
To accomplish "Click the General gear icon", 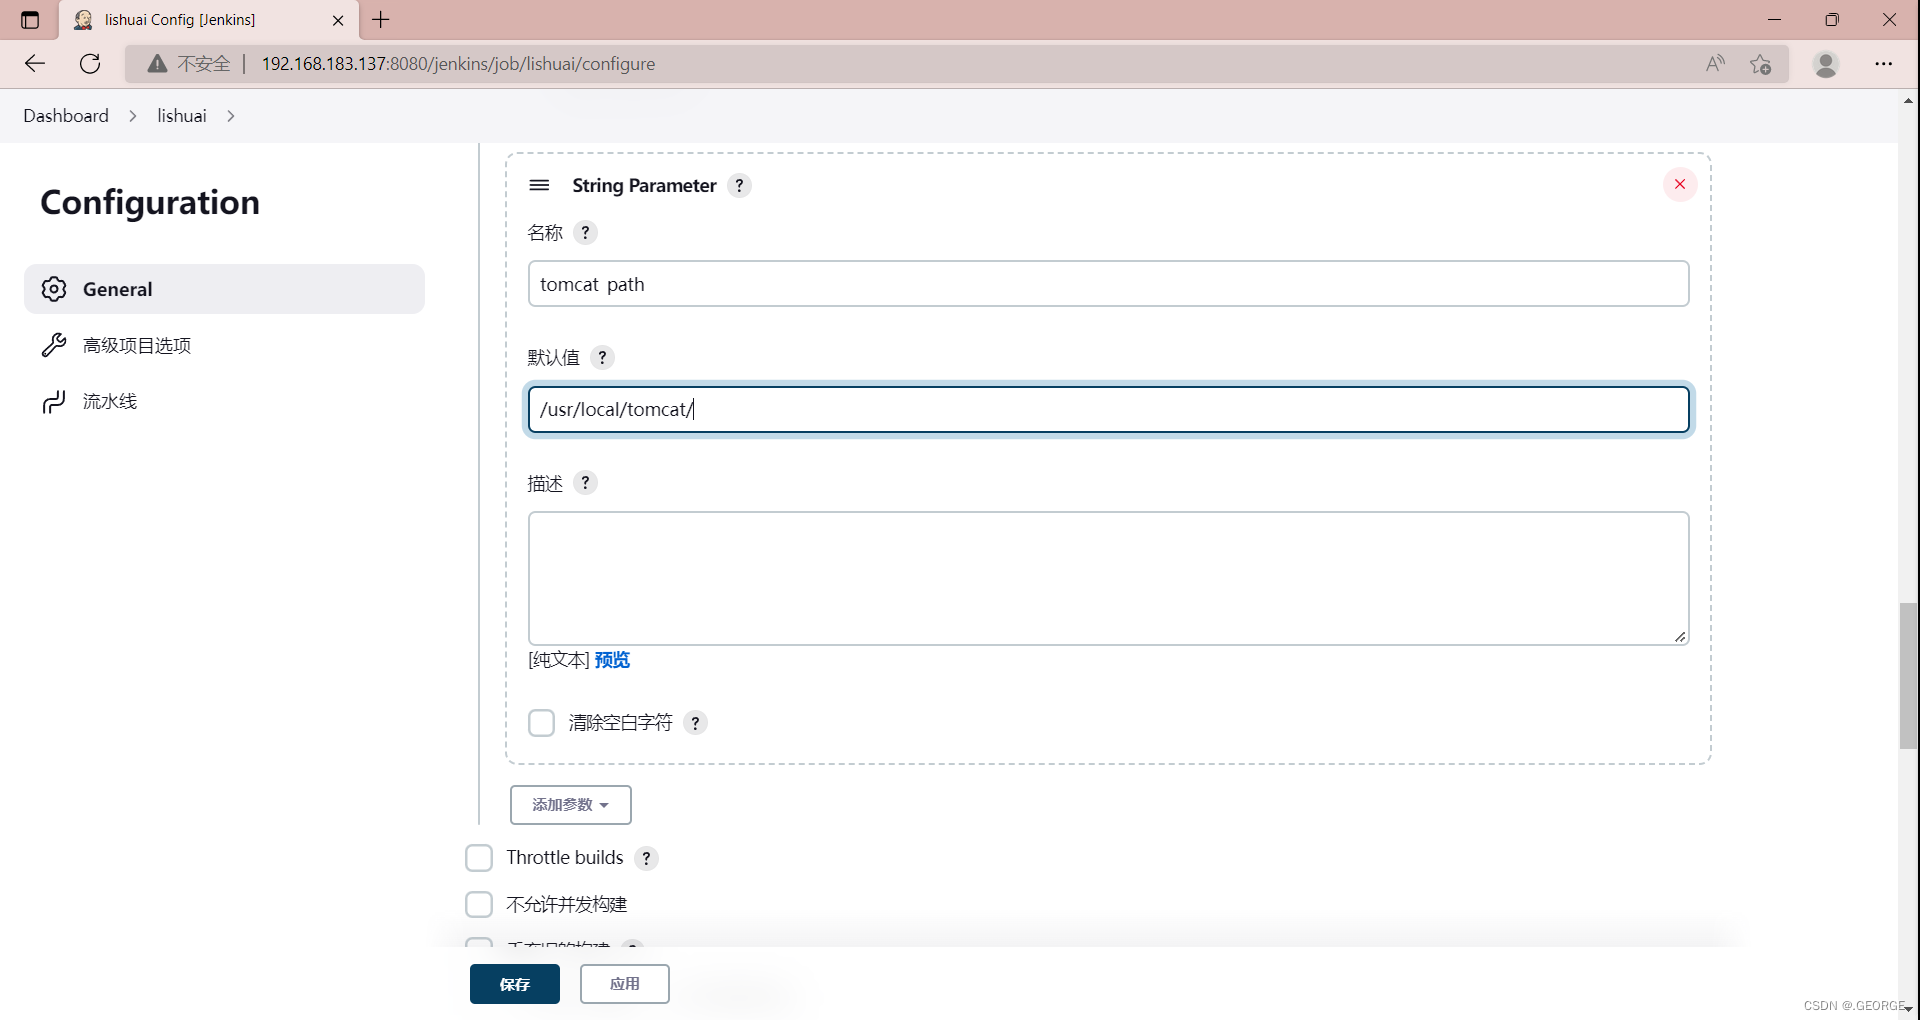I will [x=54, y=289].
